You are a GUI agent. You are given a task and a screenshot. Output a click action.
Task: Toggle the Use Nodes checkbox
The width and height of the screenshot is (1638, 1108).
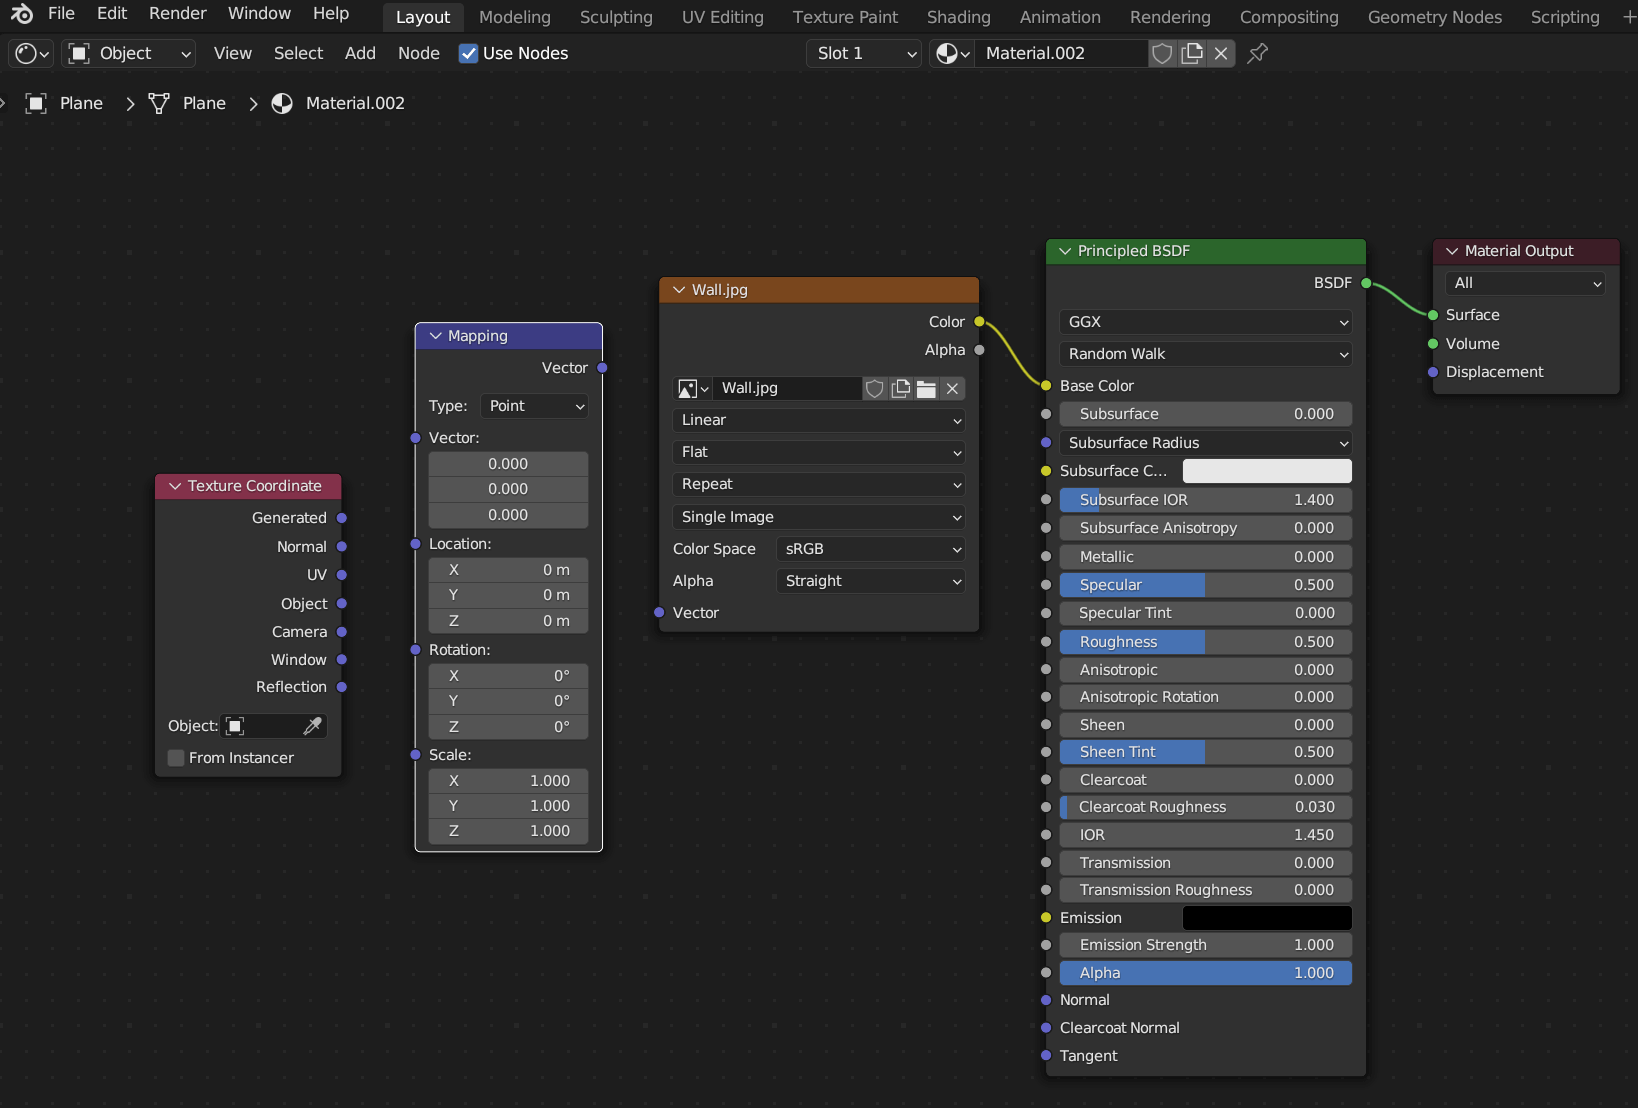coord(468,53)
